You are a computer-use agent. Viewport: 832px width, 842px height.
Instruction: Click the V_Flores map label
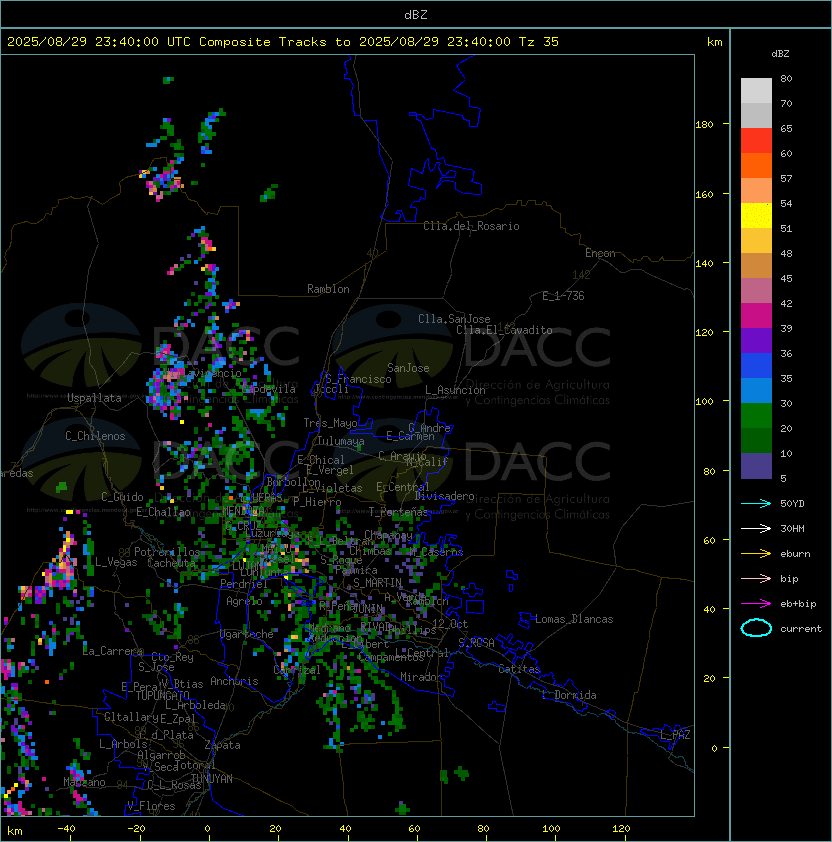pyautogui.click(x=151, y=806)
